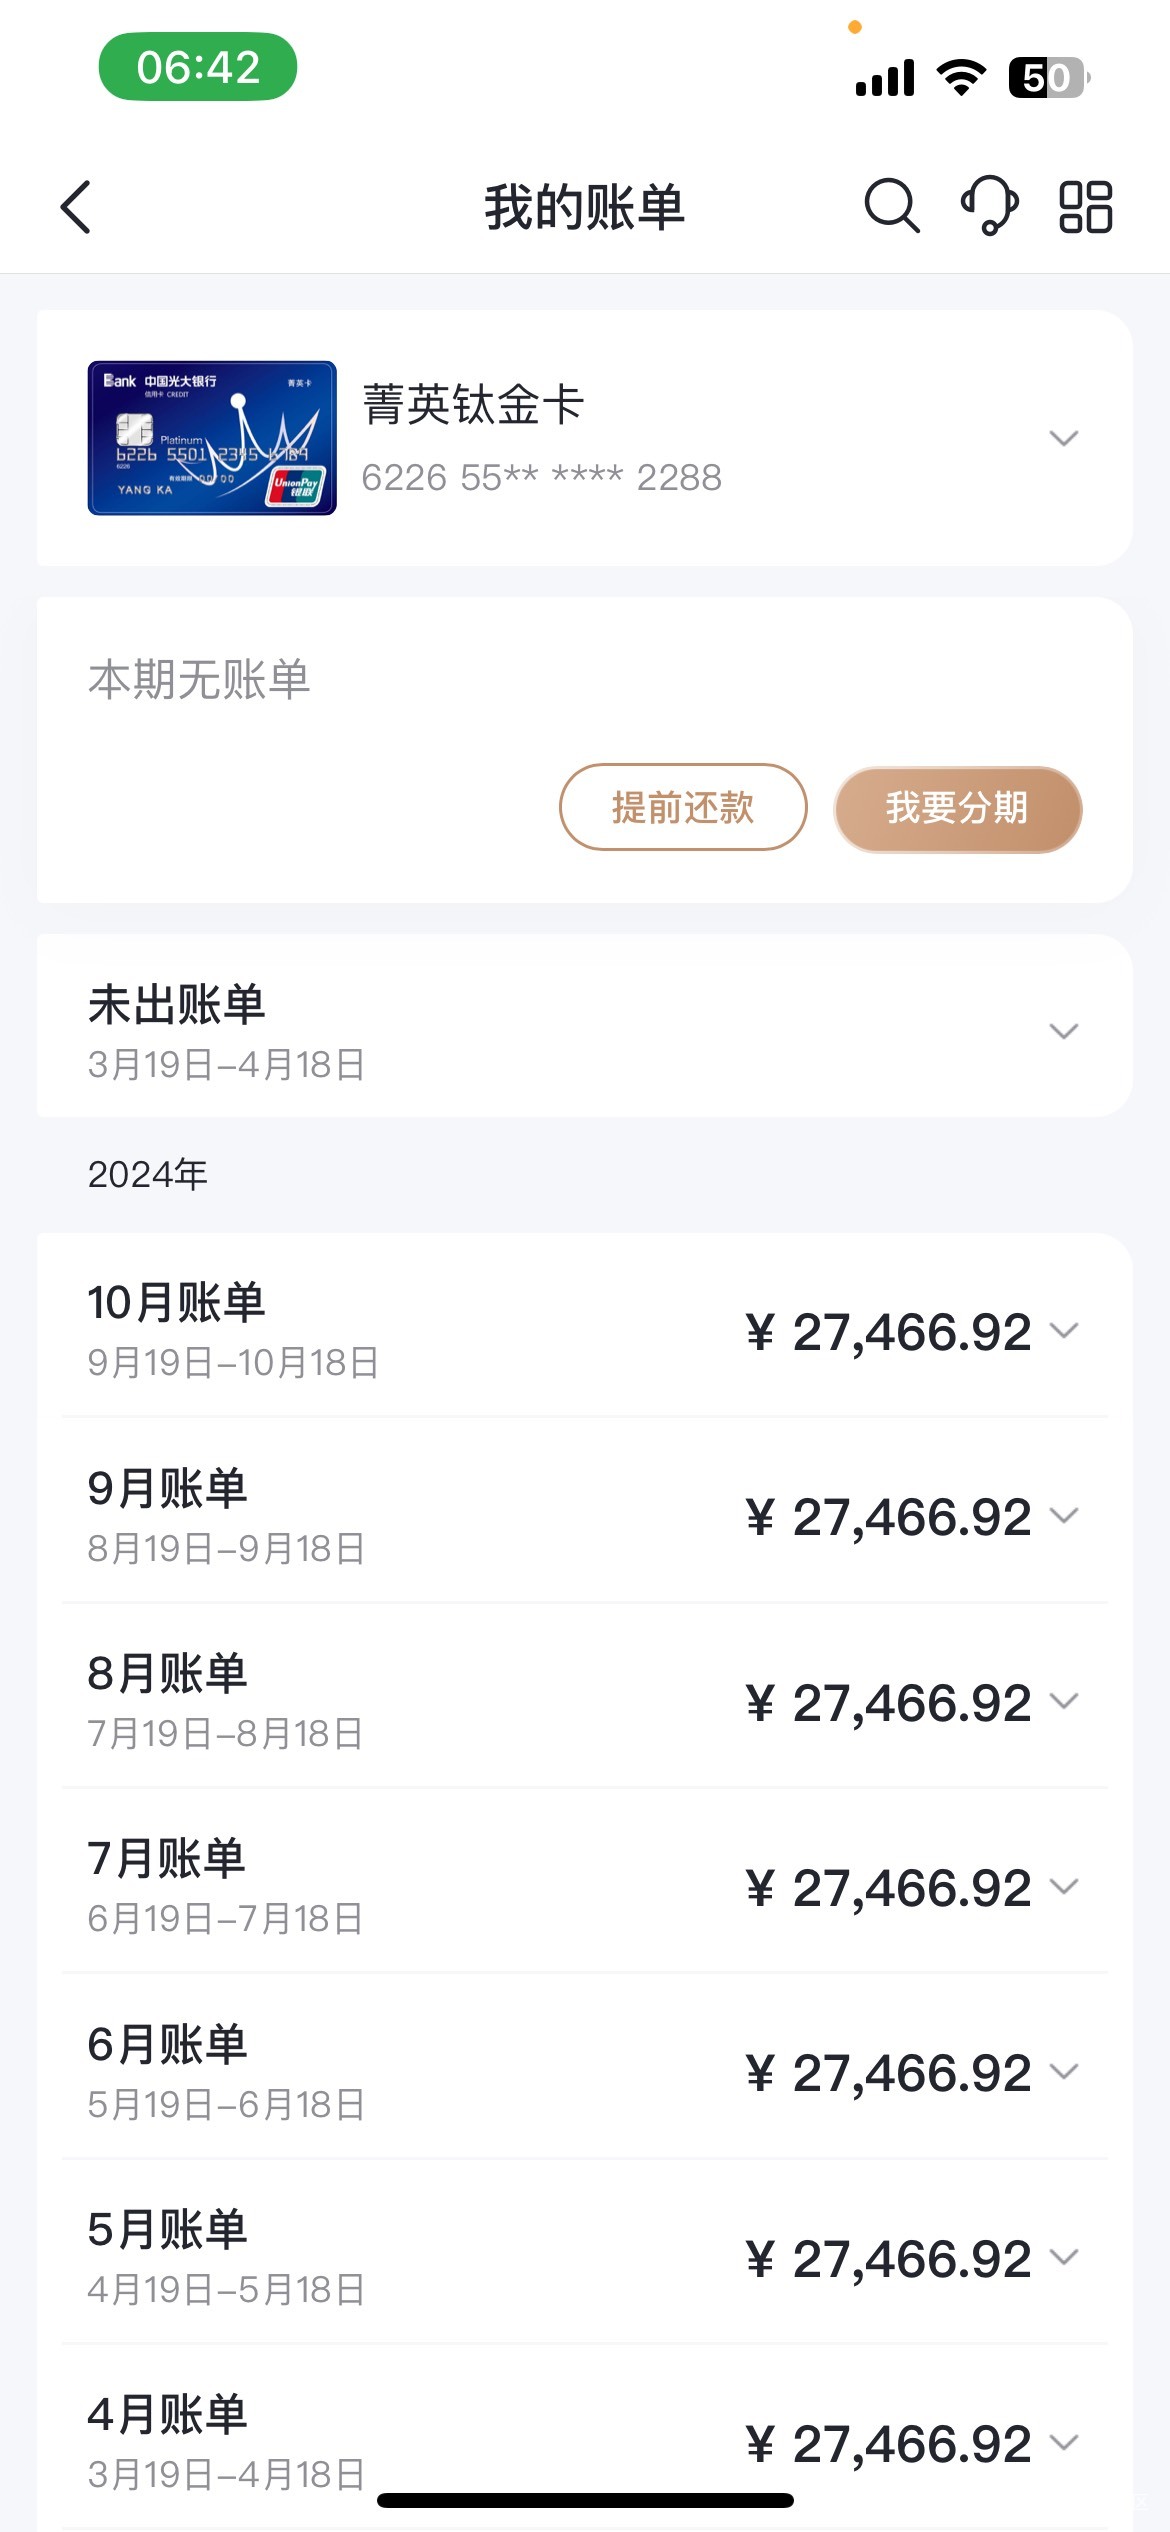This screenshot has height=2532, width=1170.
Task: Open the 7月账单 entry
Action: coord(167,1859)
